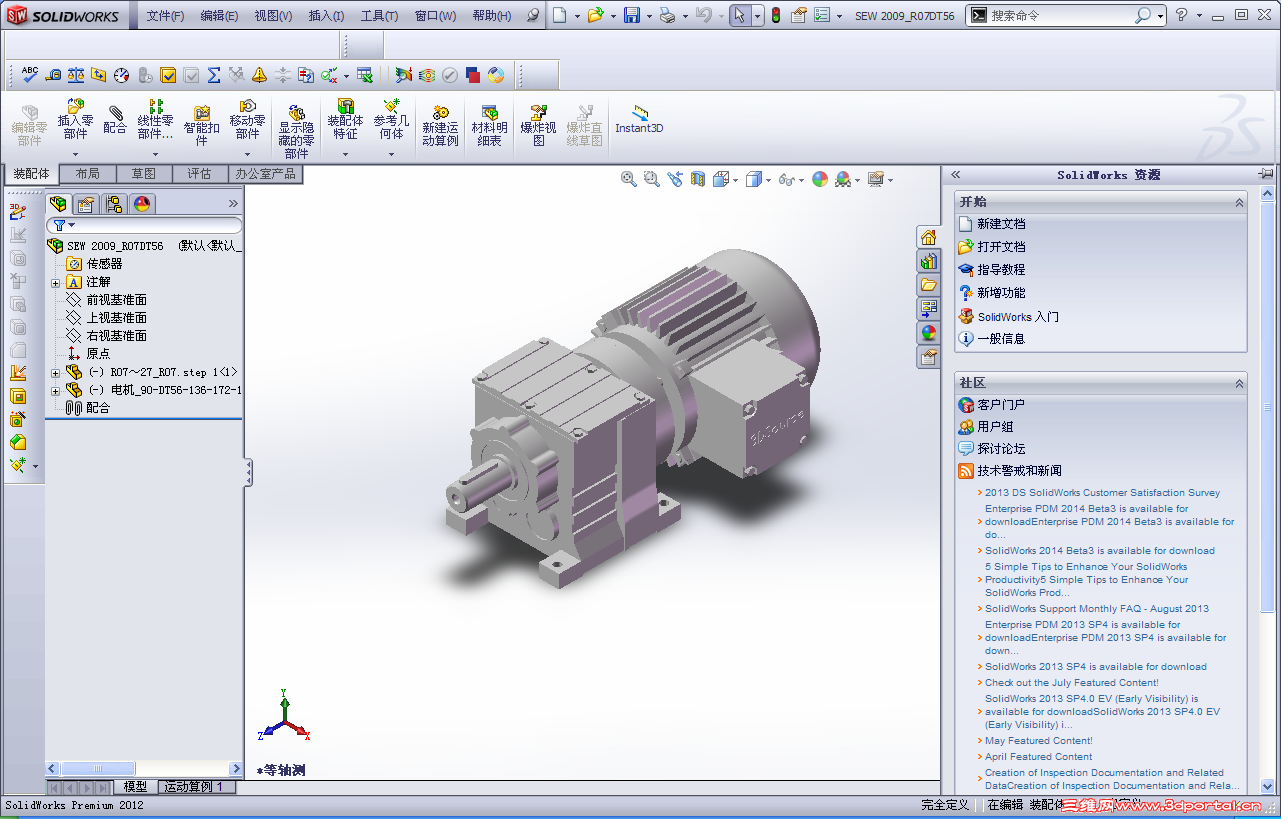Toggle the yellow checkmark check tool

[168, 74]
